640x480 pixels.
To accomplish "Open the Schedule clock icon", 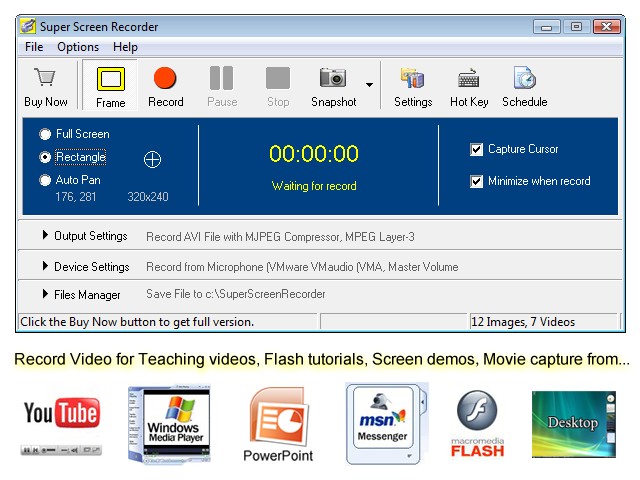I will pos(525,77).
